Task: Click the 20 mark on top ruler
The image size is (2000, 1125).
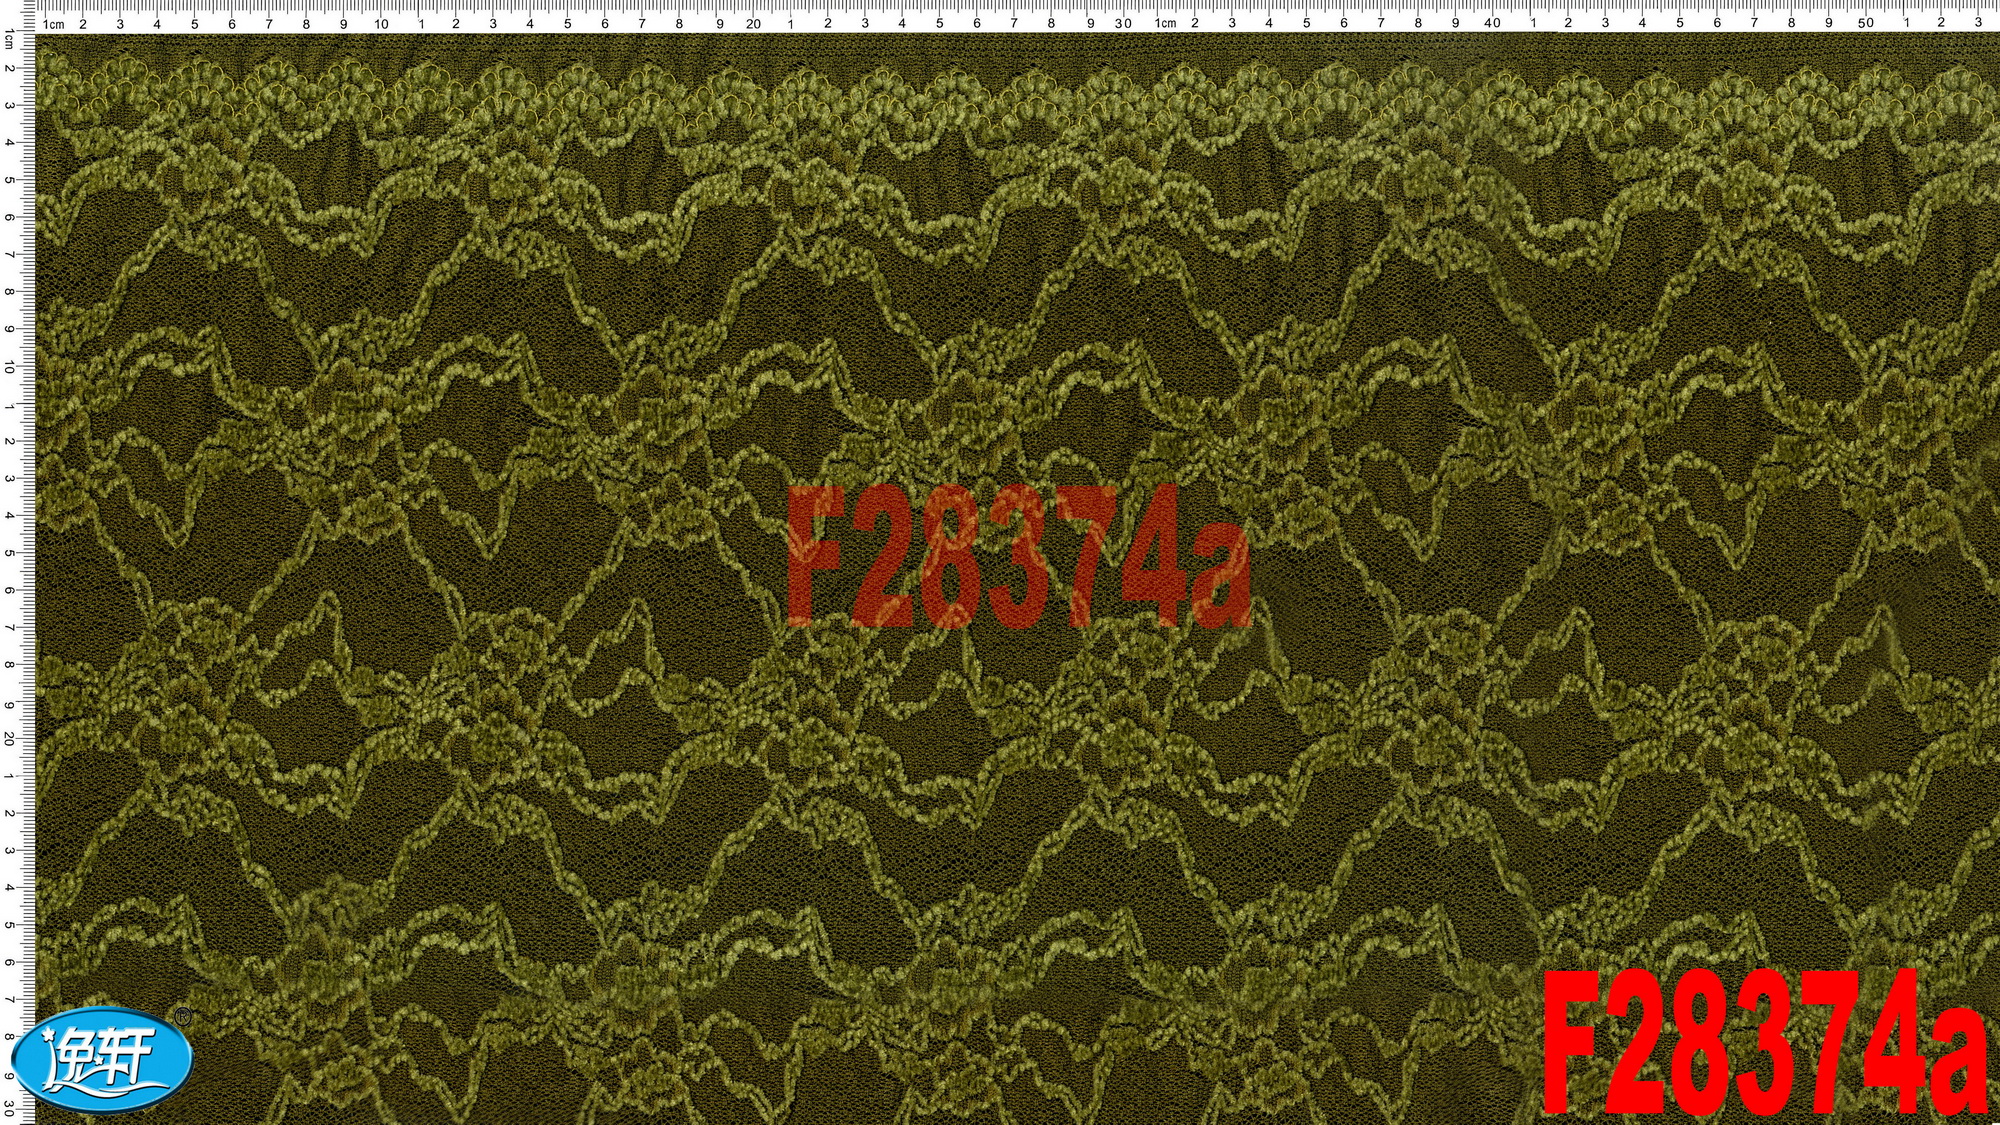Action: click(x=753, y=24)
